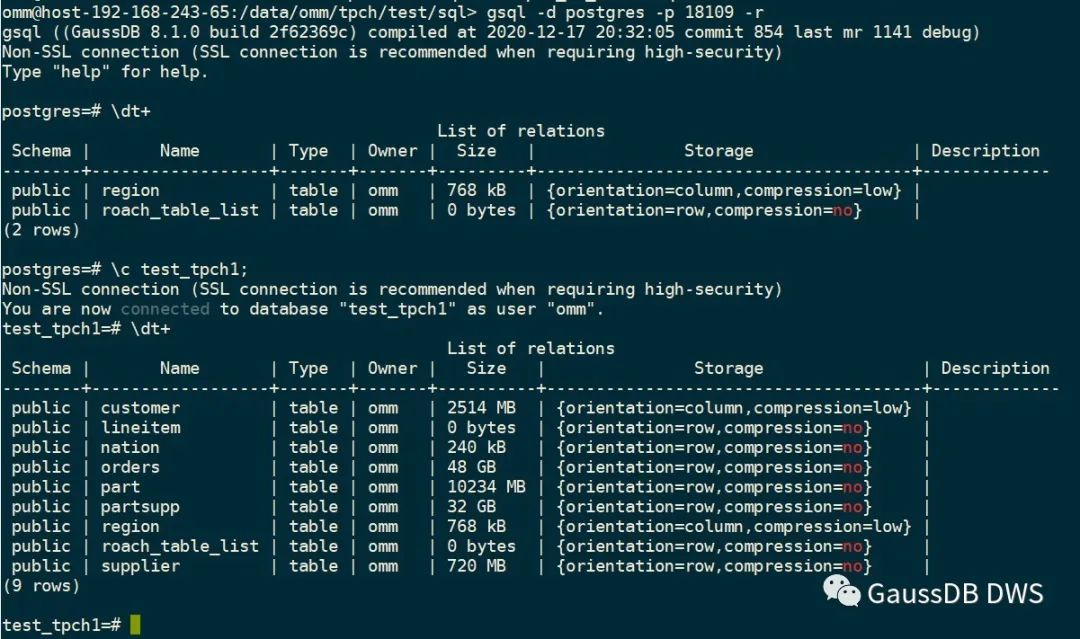Click the "supplier" table name
The height and width of the screenshot is (639, 1080).
pos(140,566)
